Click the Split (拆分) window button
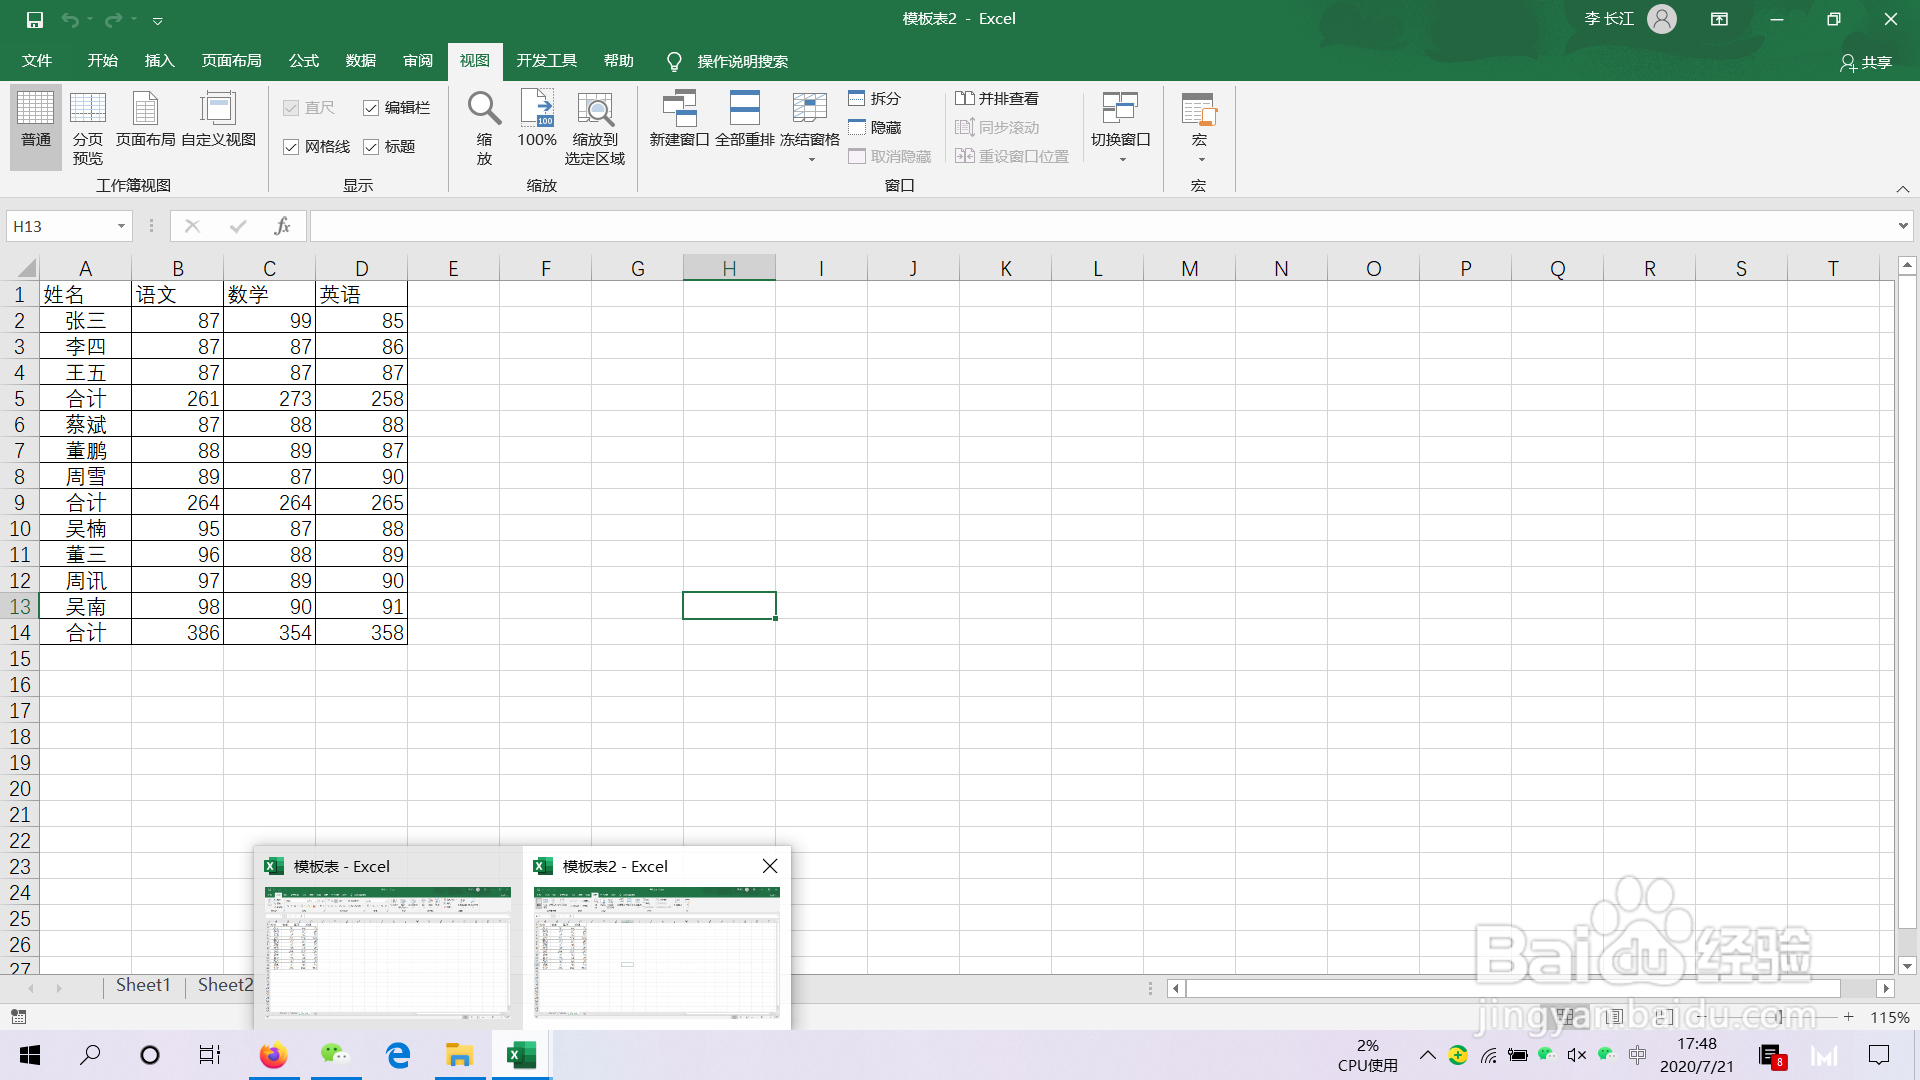Image resolution: width=1920 pixels, height=1080 pixels. click(x=875, y=98)
